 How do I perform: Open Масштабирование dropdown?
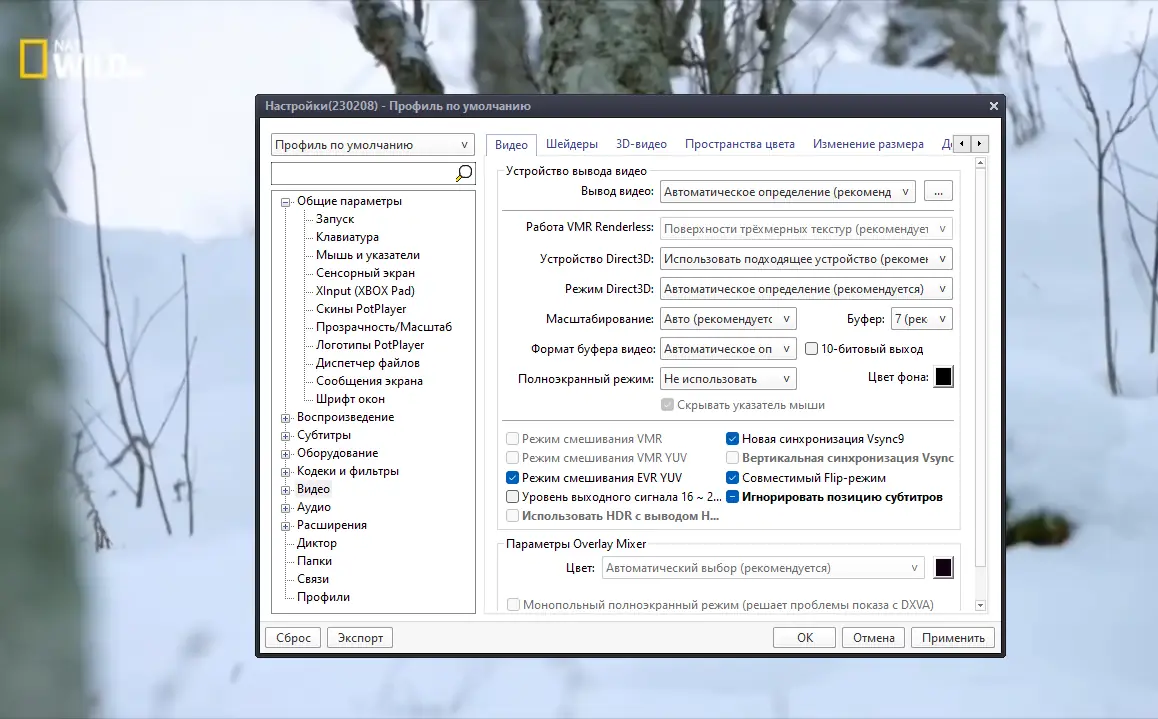[x=727, y=319]
